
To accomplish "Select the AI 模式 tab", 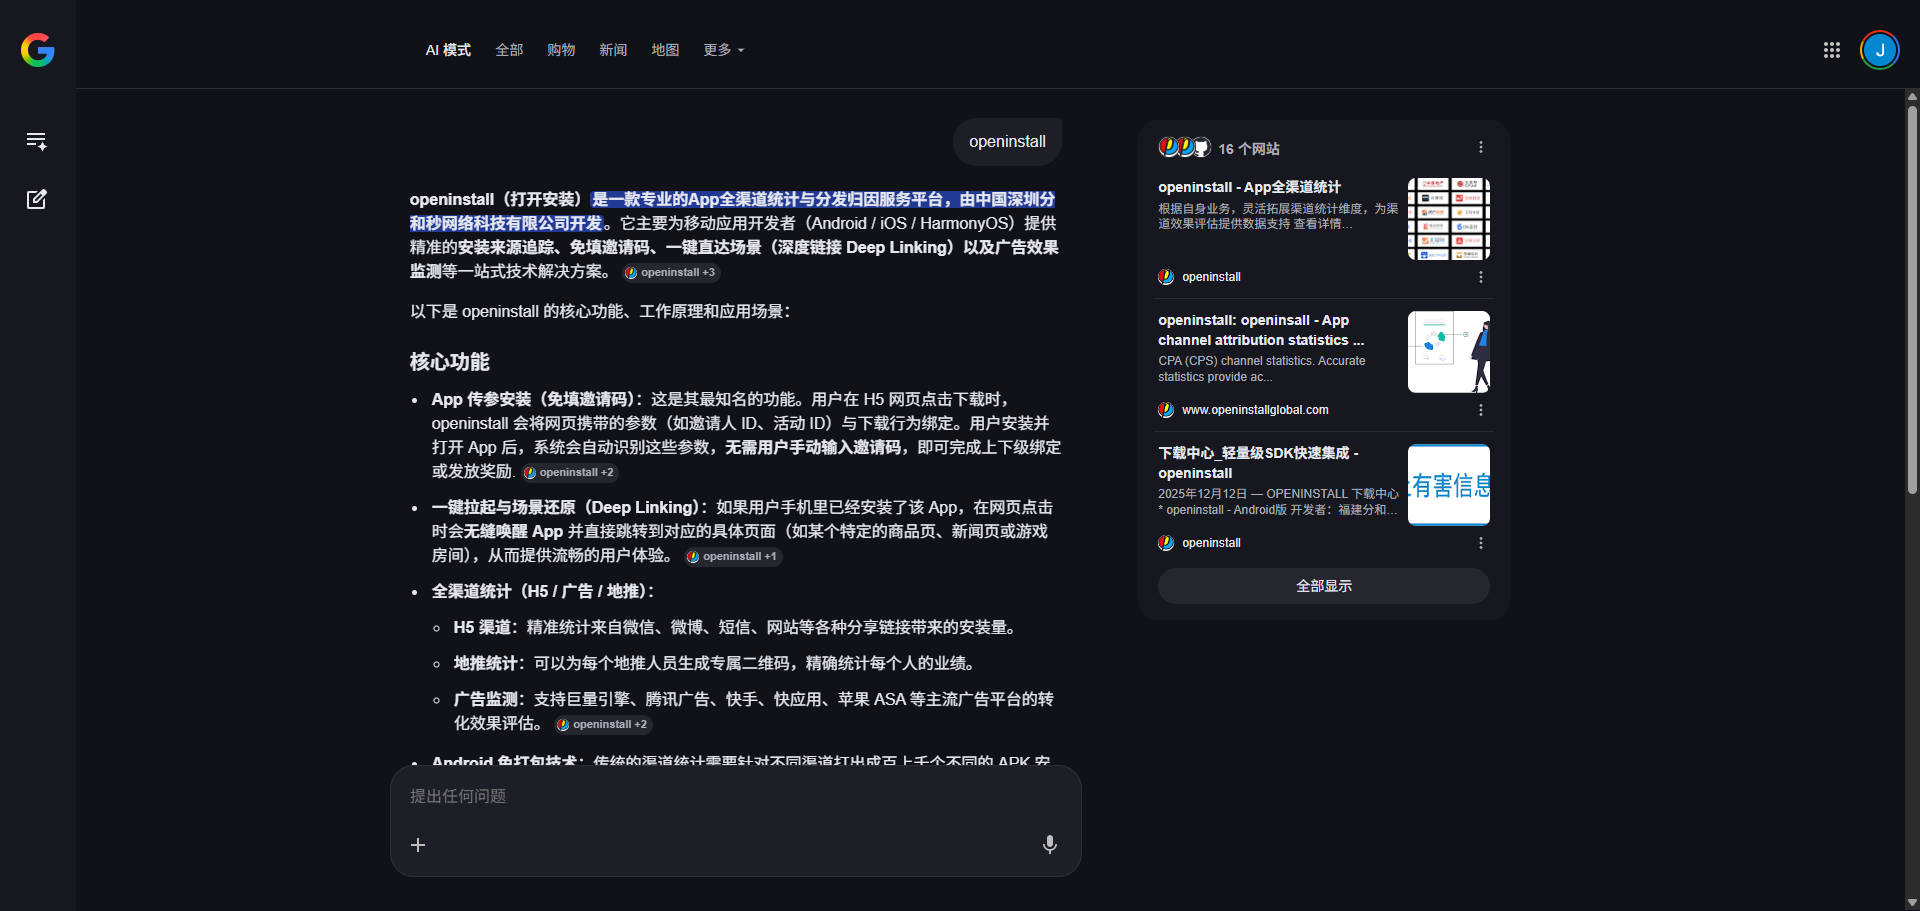I will click(448, 50).
